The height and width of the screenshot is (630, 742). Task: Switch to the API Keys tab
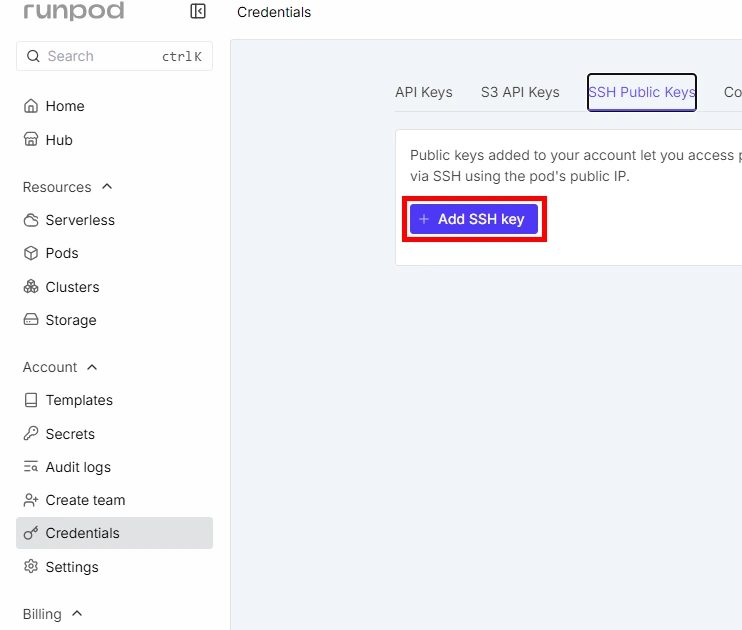(424, 92)
